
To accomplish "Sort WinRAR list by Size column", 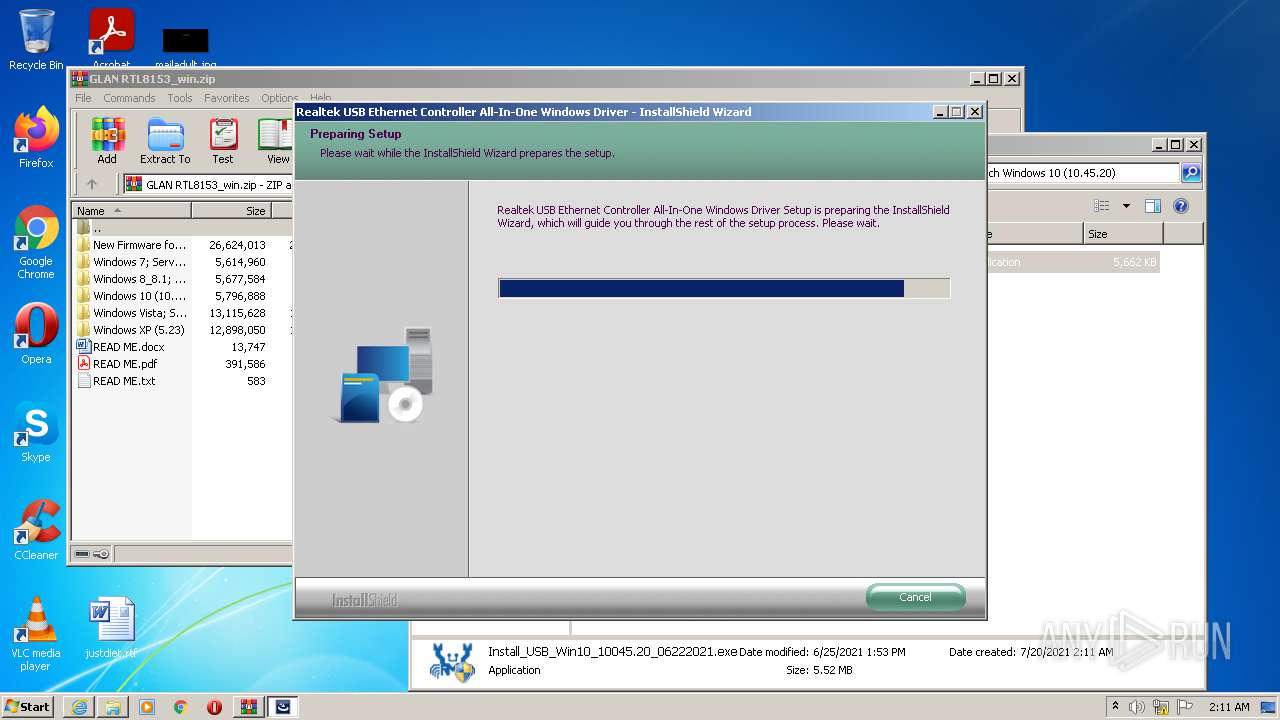I will (x=231, y=210).
